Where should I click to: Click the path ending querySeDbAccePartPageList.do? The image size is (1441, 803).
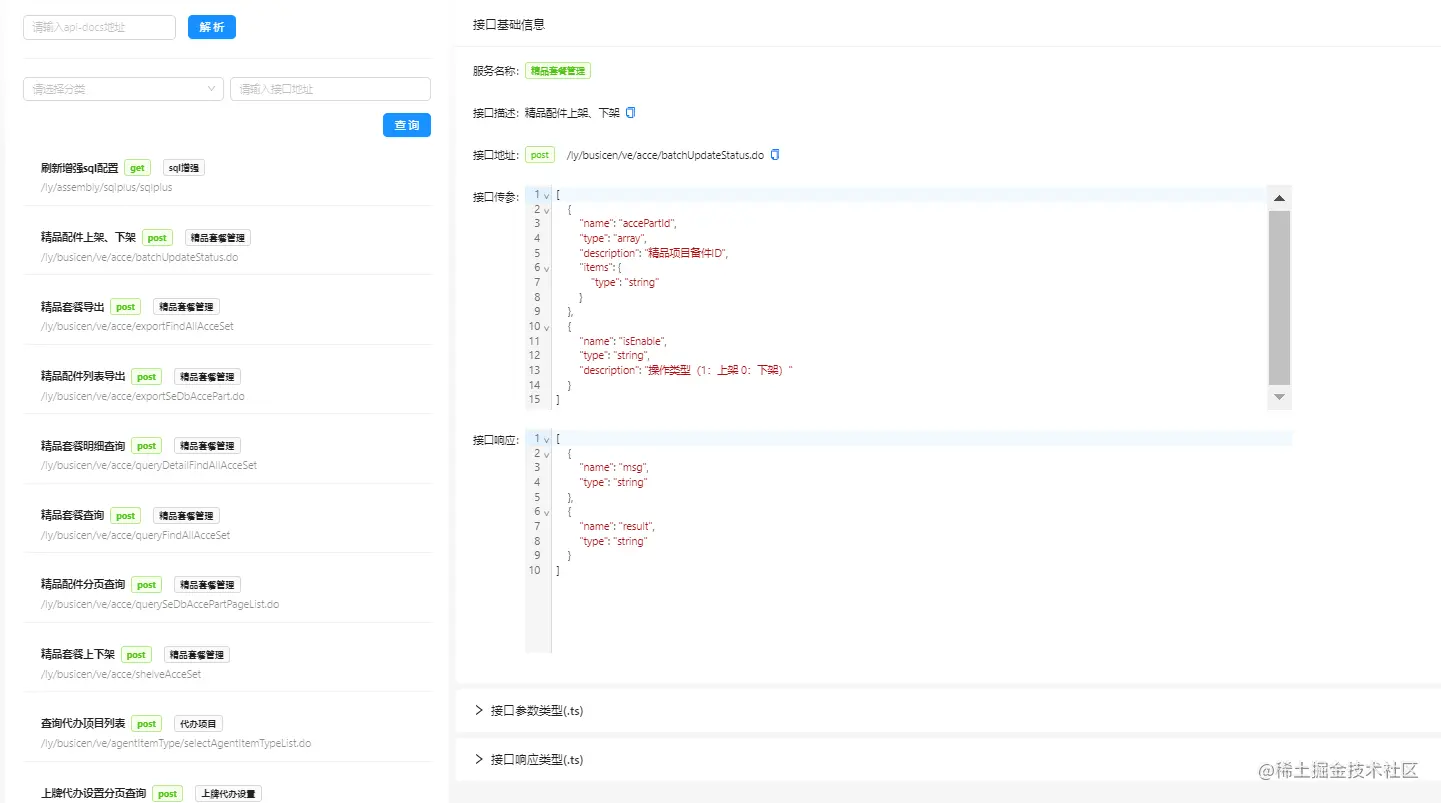(160, 604)
